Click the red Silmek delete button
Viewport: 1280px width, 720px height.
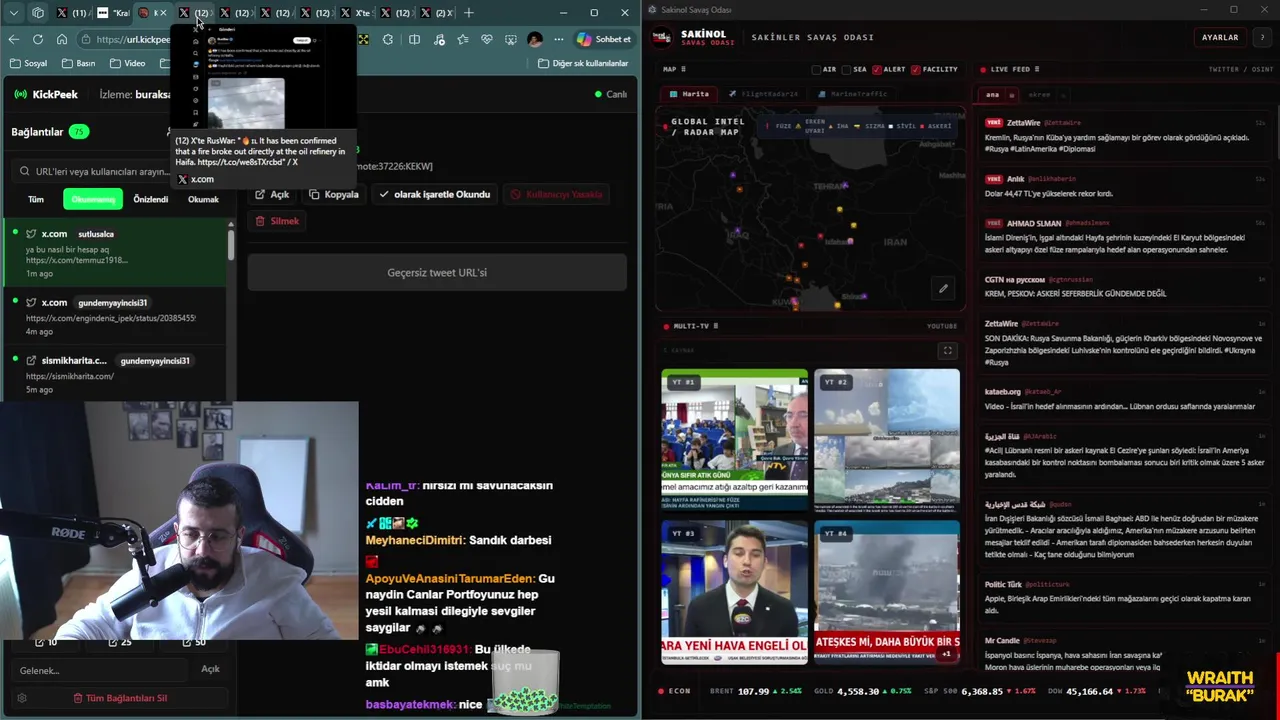pos(277,221)
